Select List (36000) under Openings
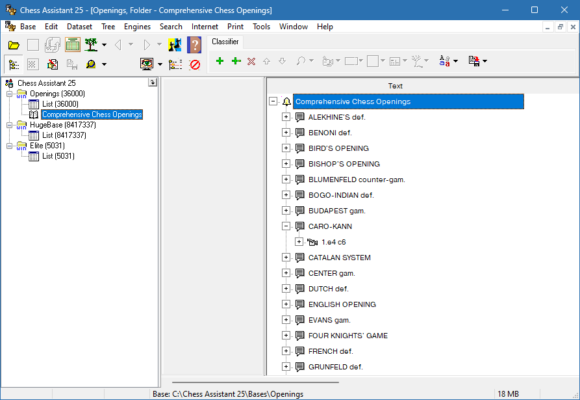This screenshot has height=400, width=580. coord(60,104)
